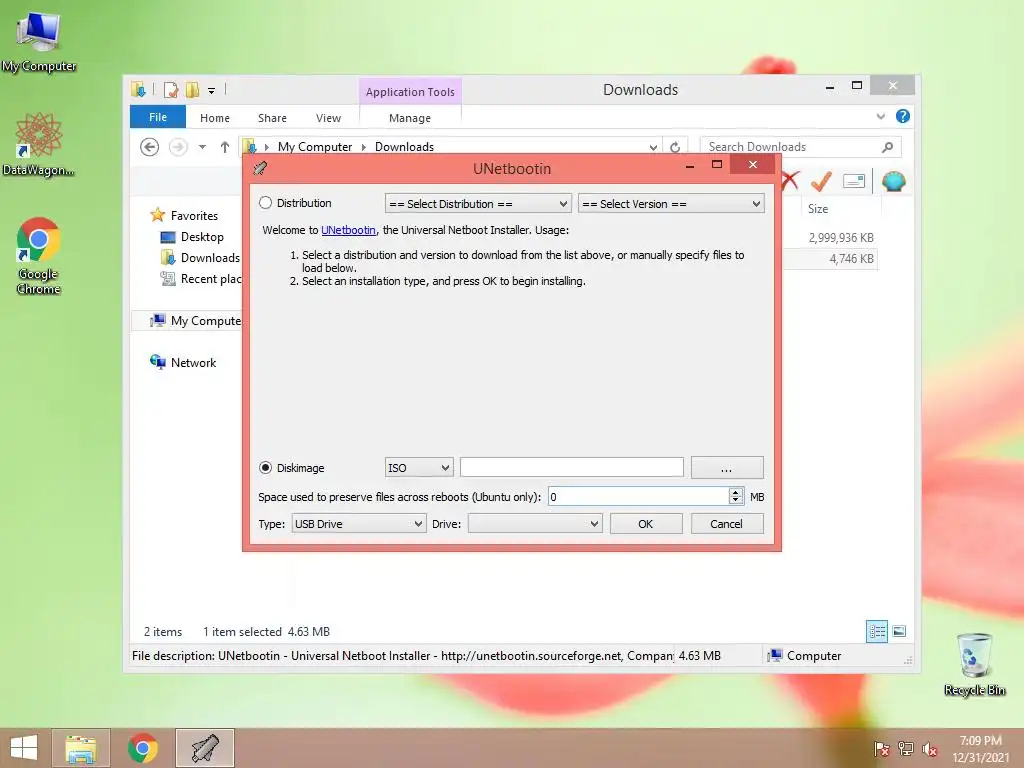Open the Action Center flag tray icon
Image resolution: width=1024 pixels, height=768 pixels.
coord(882,748)
